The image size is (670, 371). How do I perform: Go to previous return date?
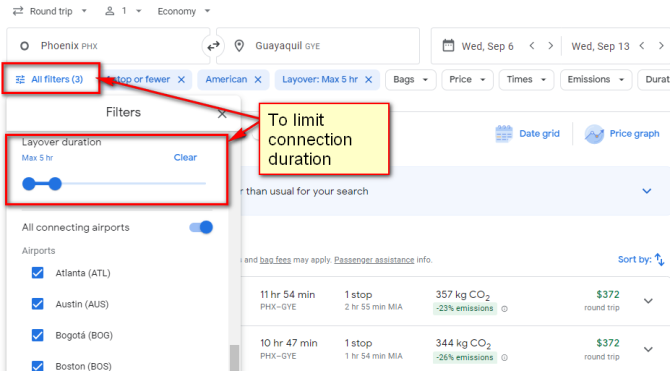click(642, 46)
